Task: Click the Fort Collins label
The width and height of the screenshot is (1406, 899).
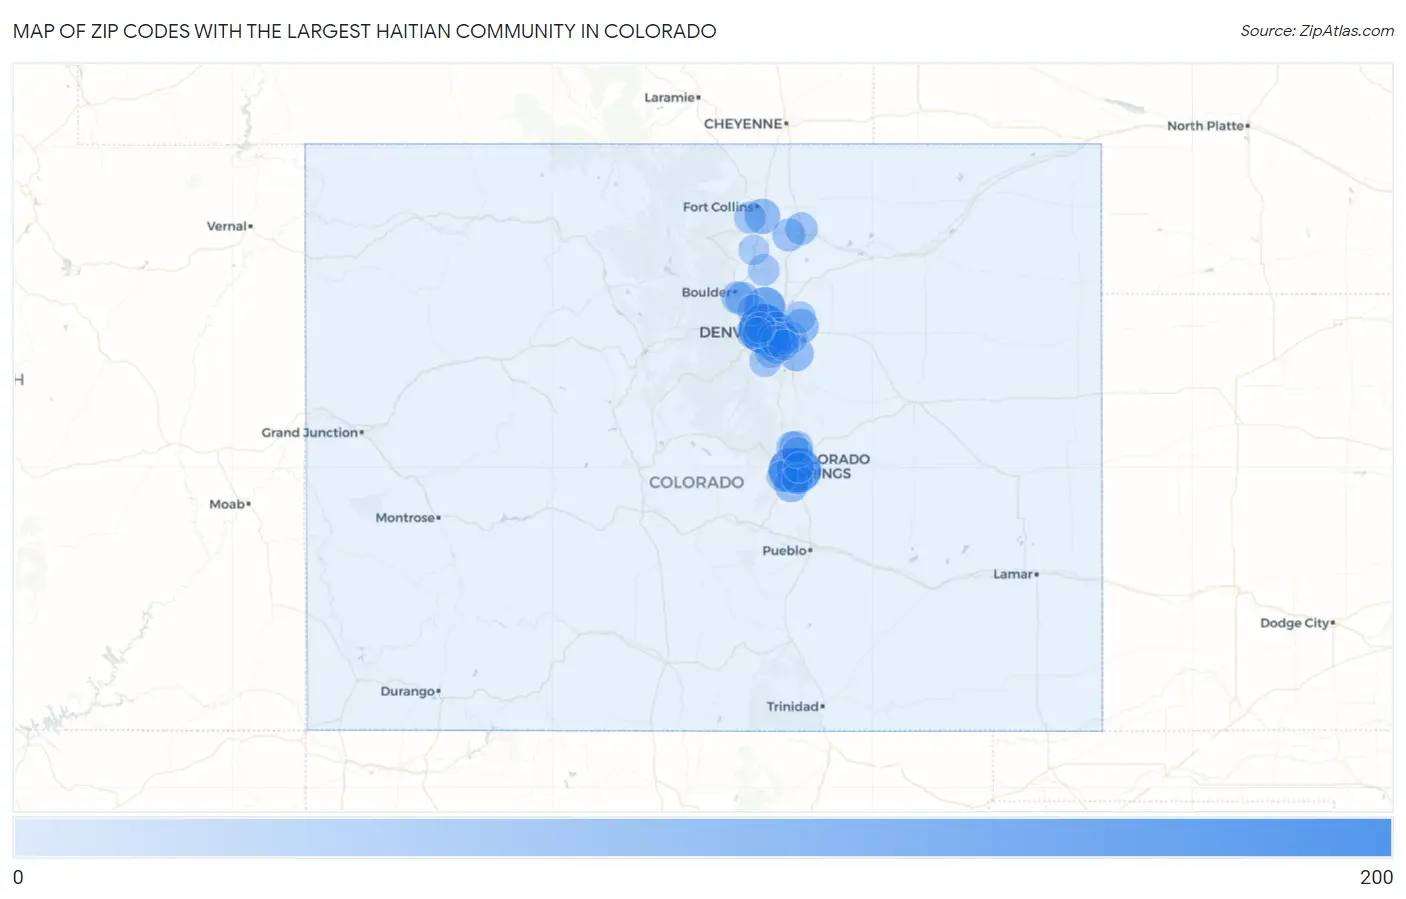Action: (x=718, y=207)
